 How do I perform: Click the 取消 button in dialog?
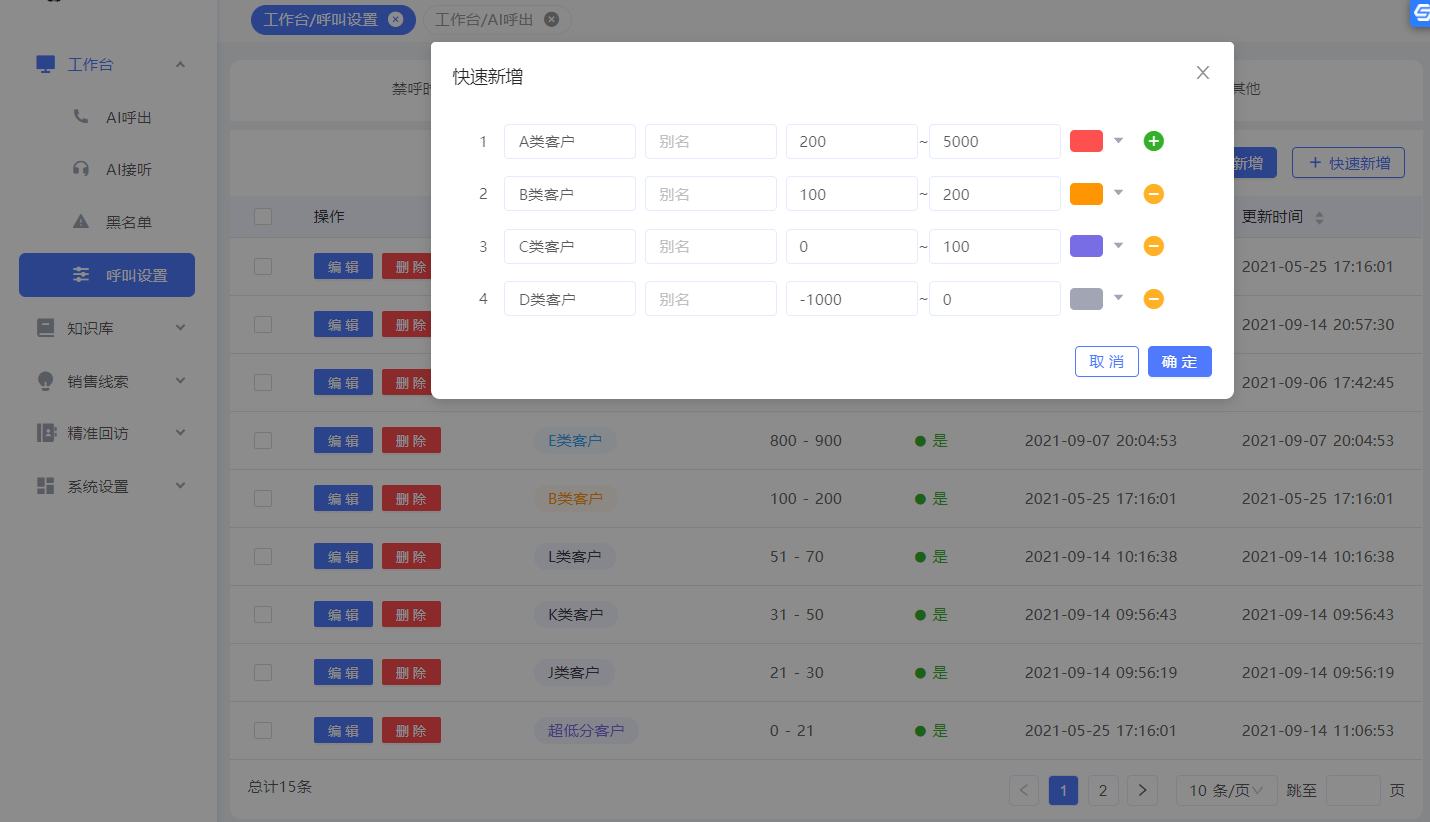coord(1106,362)
